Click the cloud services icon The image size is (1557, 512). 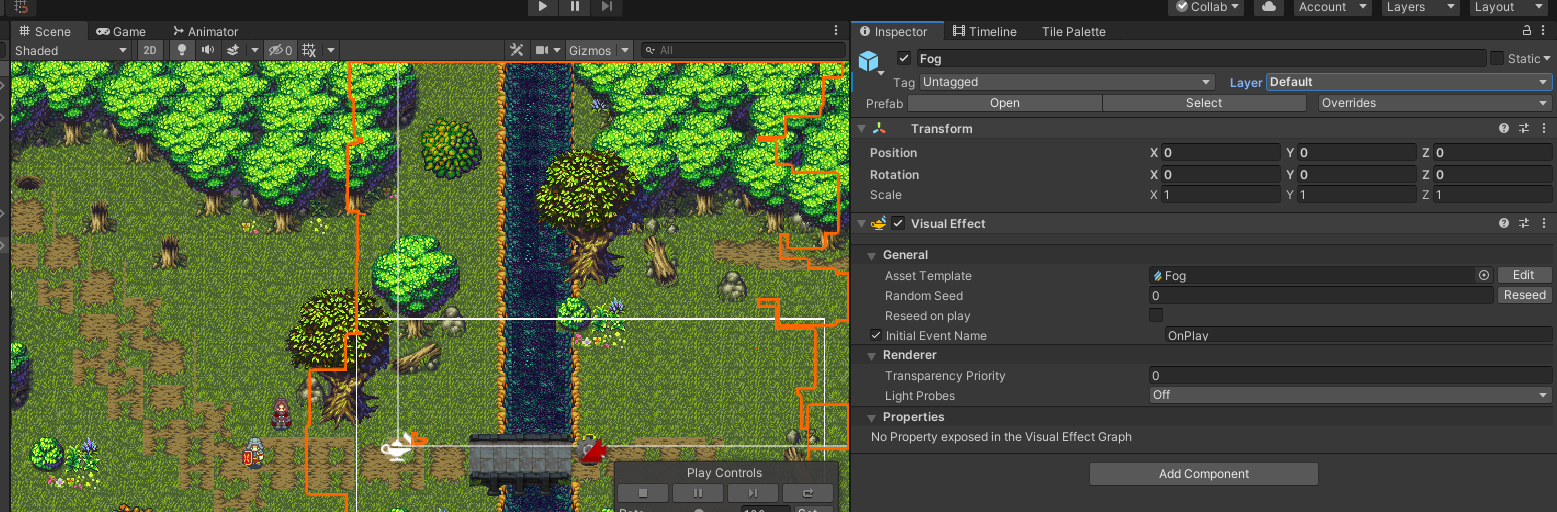1269,7
